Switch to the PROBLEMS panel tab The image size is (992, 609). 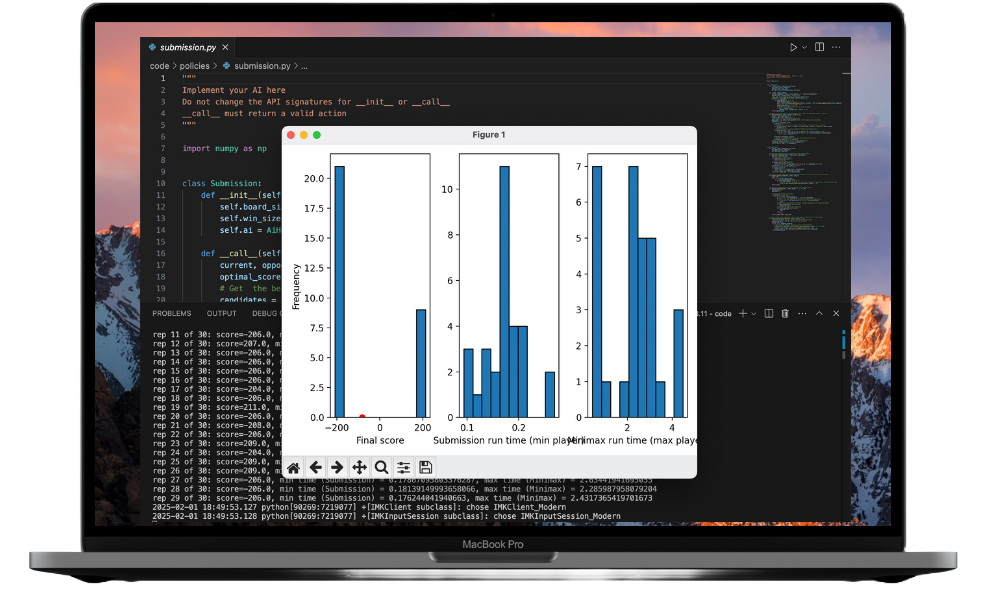coord(171,313)
